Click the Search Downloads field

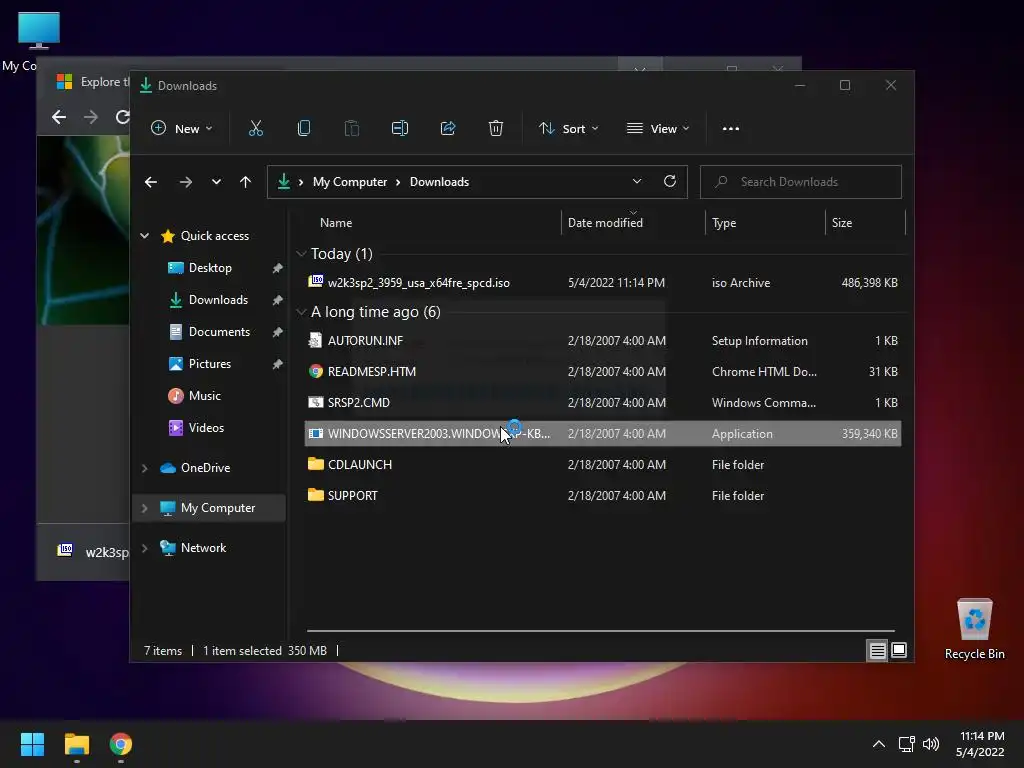[801, 182]
